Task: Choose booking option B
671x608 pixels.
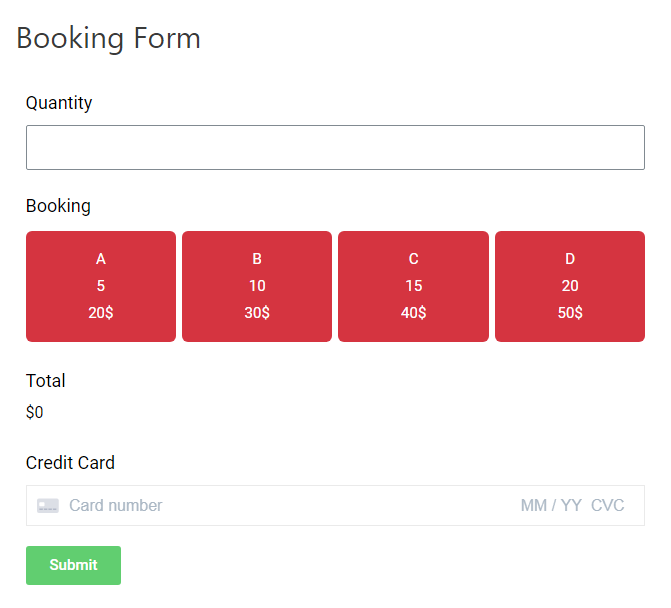Action: 257,286
